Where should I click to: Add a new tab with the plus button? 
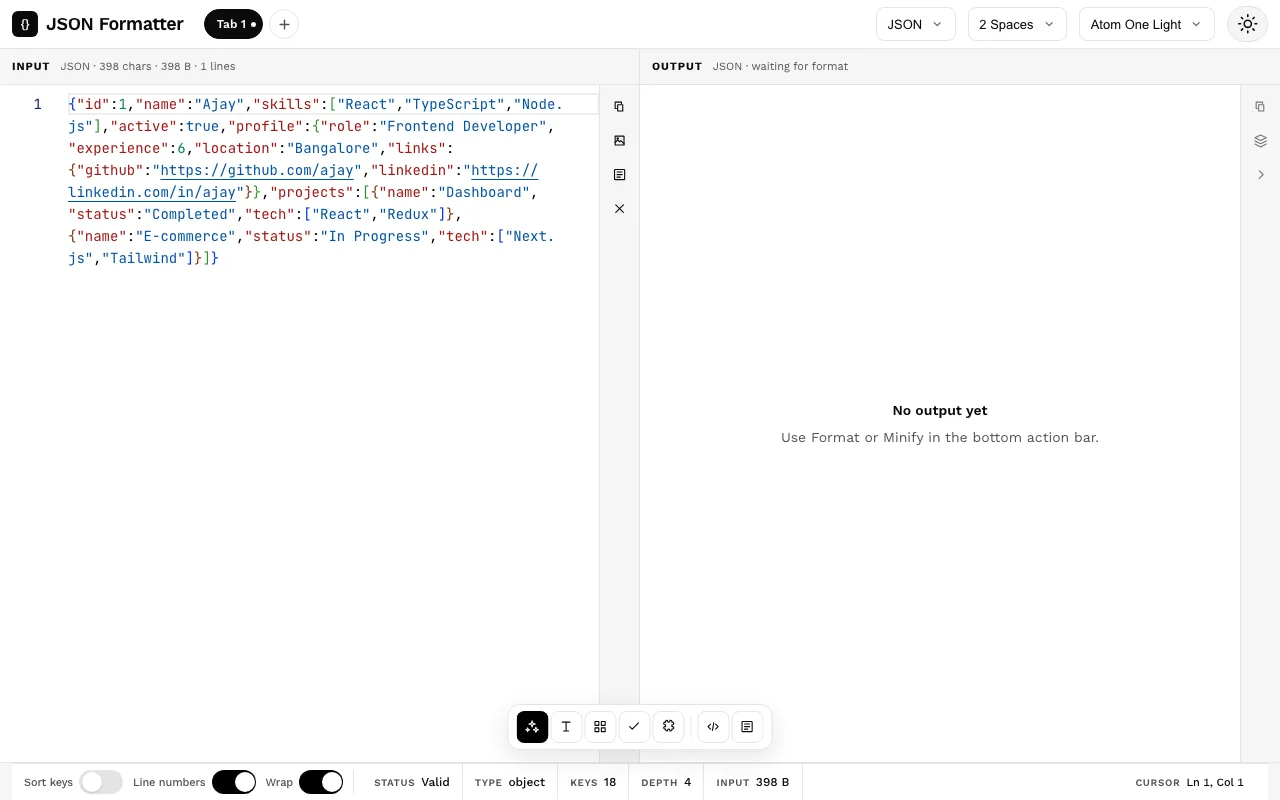(284, 24)
